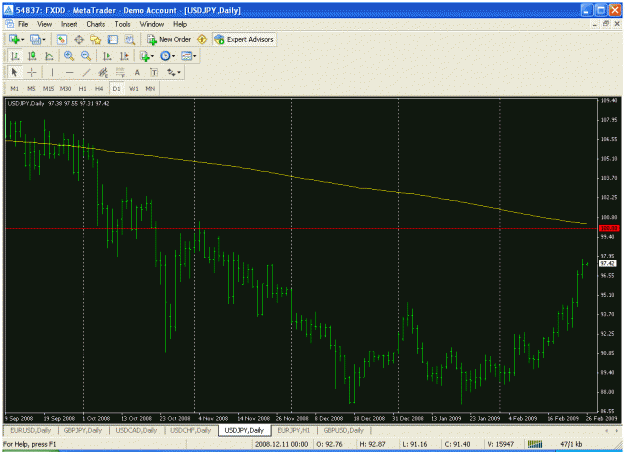This screenshot has width=625, height=452.
Task: Open the Data Window crosshair icon
Action: (79, 39)
